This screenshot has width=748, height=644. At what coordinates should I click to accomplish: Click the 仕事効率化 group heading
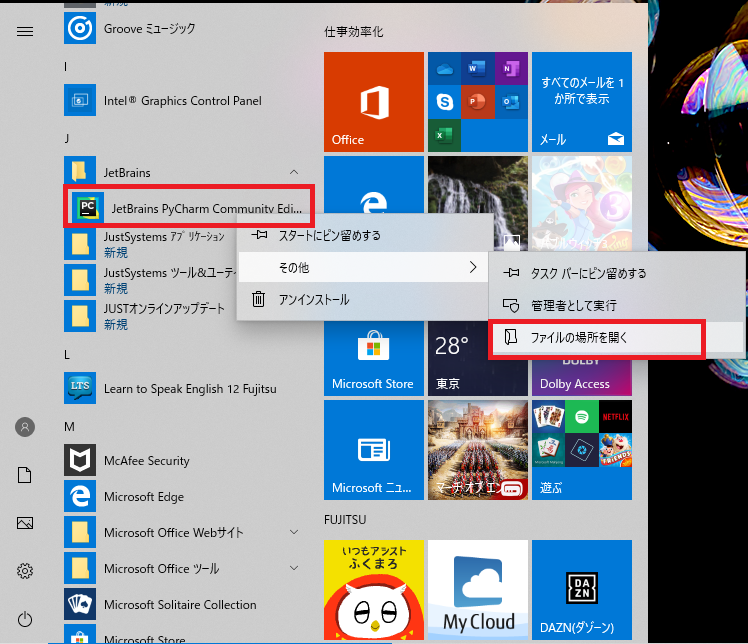[353, 32]
